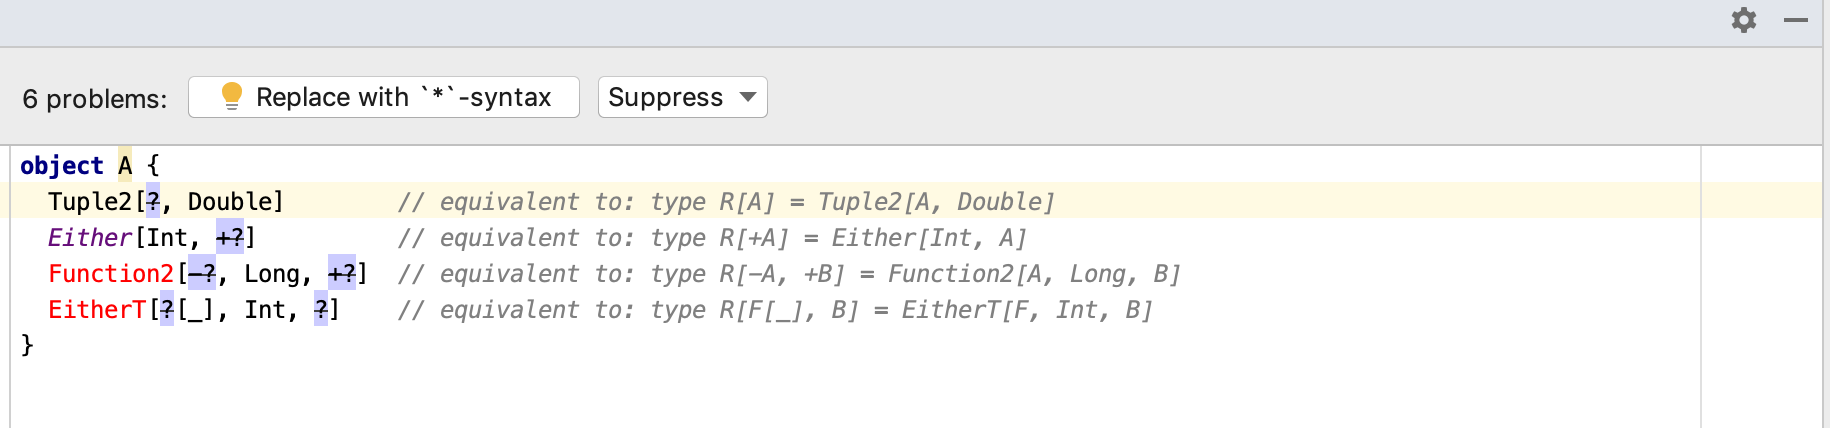Screen dimensions: 1830x428
Task: Click the -? placeholder in Function2
Action: (202, 274)
